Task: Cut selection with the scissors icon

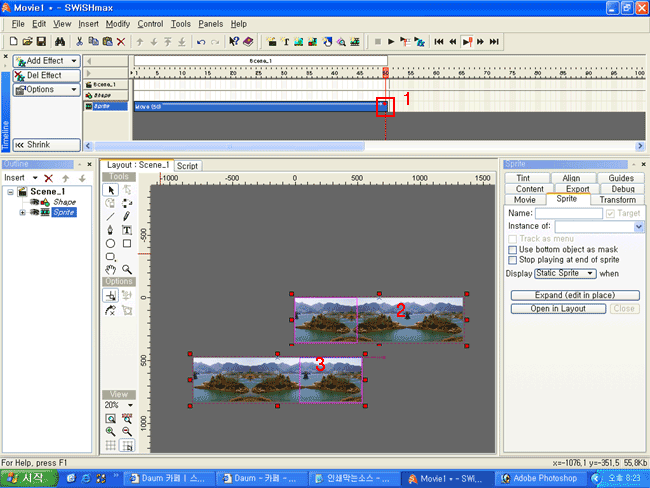Action: [x=79, y=41]
